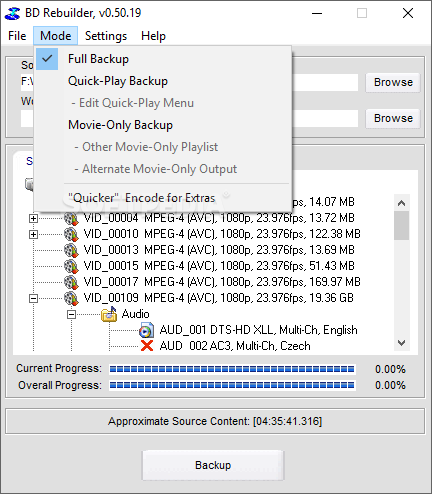Collapse the Audio folder node
Viewport: 432px width, 494px height.
tap(71, 314)
